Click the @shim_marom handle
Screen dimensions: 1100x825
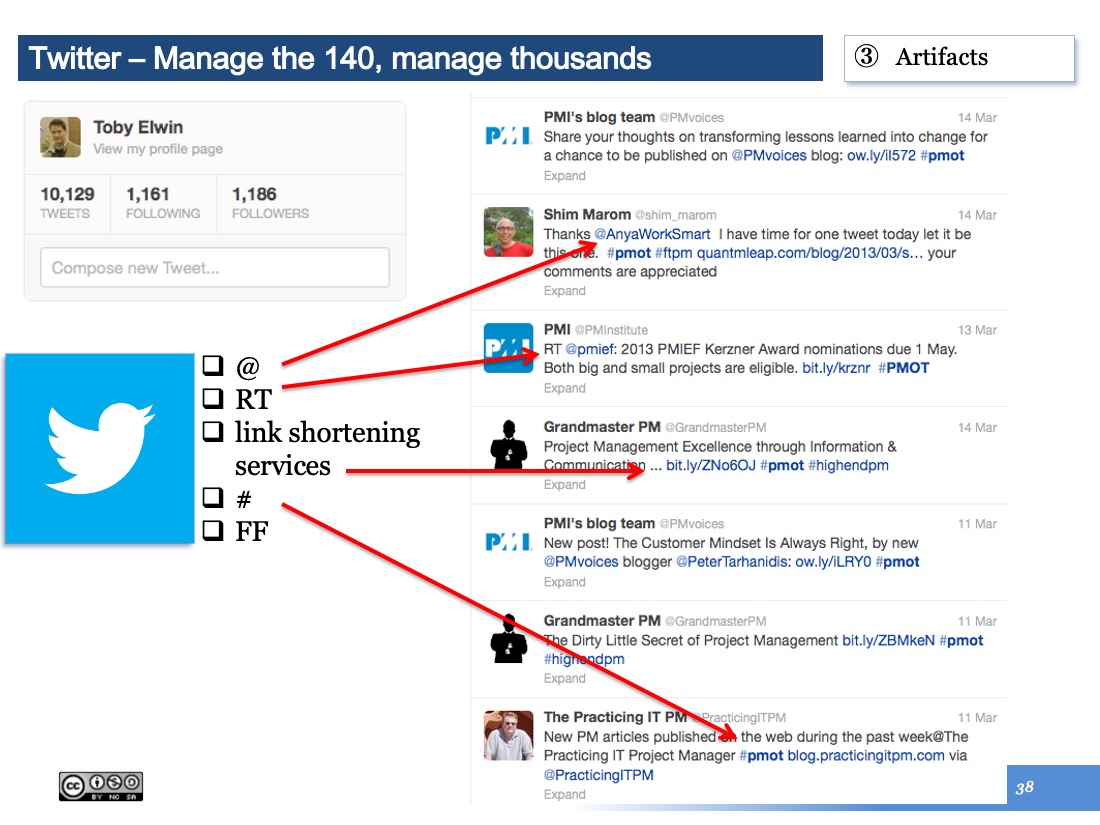point(676,215)
